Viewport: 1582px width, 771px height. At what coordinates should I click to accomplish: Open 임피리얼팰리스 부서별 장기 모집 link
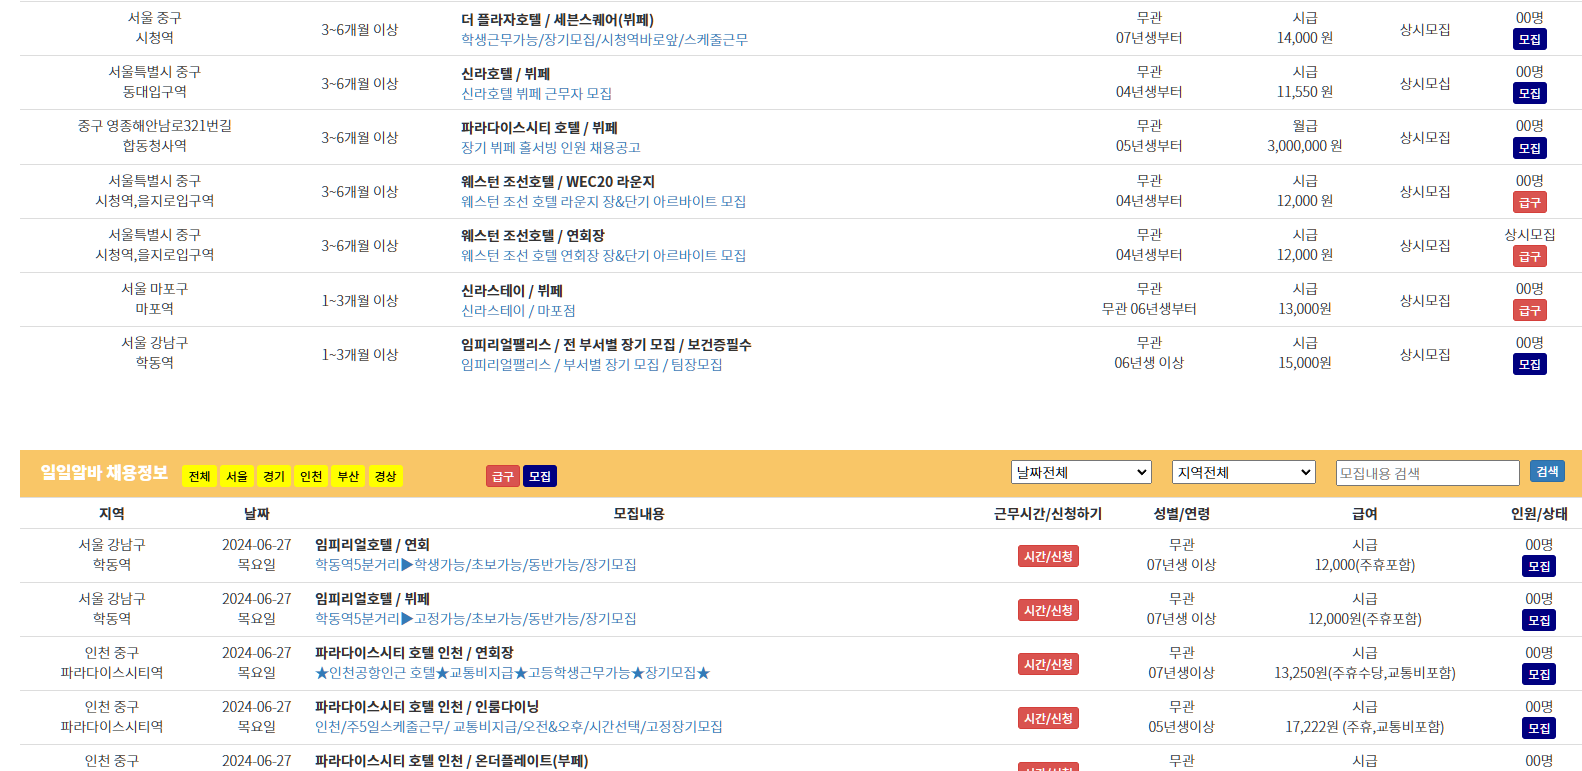pyautogui.click(x=591, y=365)
